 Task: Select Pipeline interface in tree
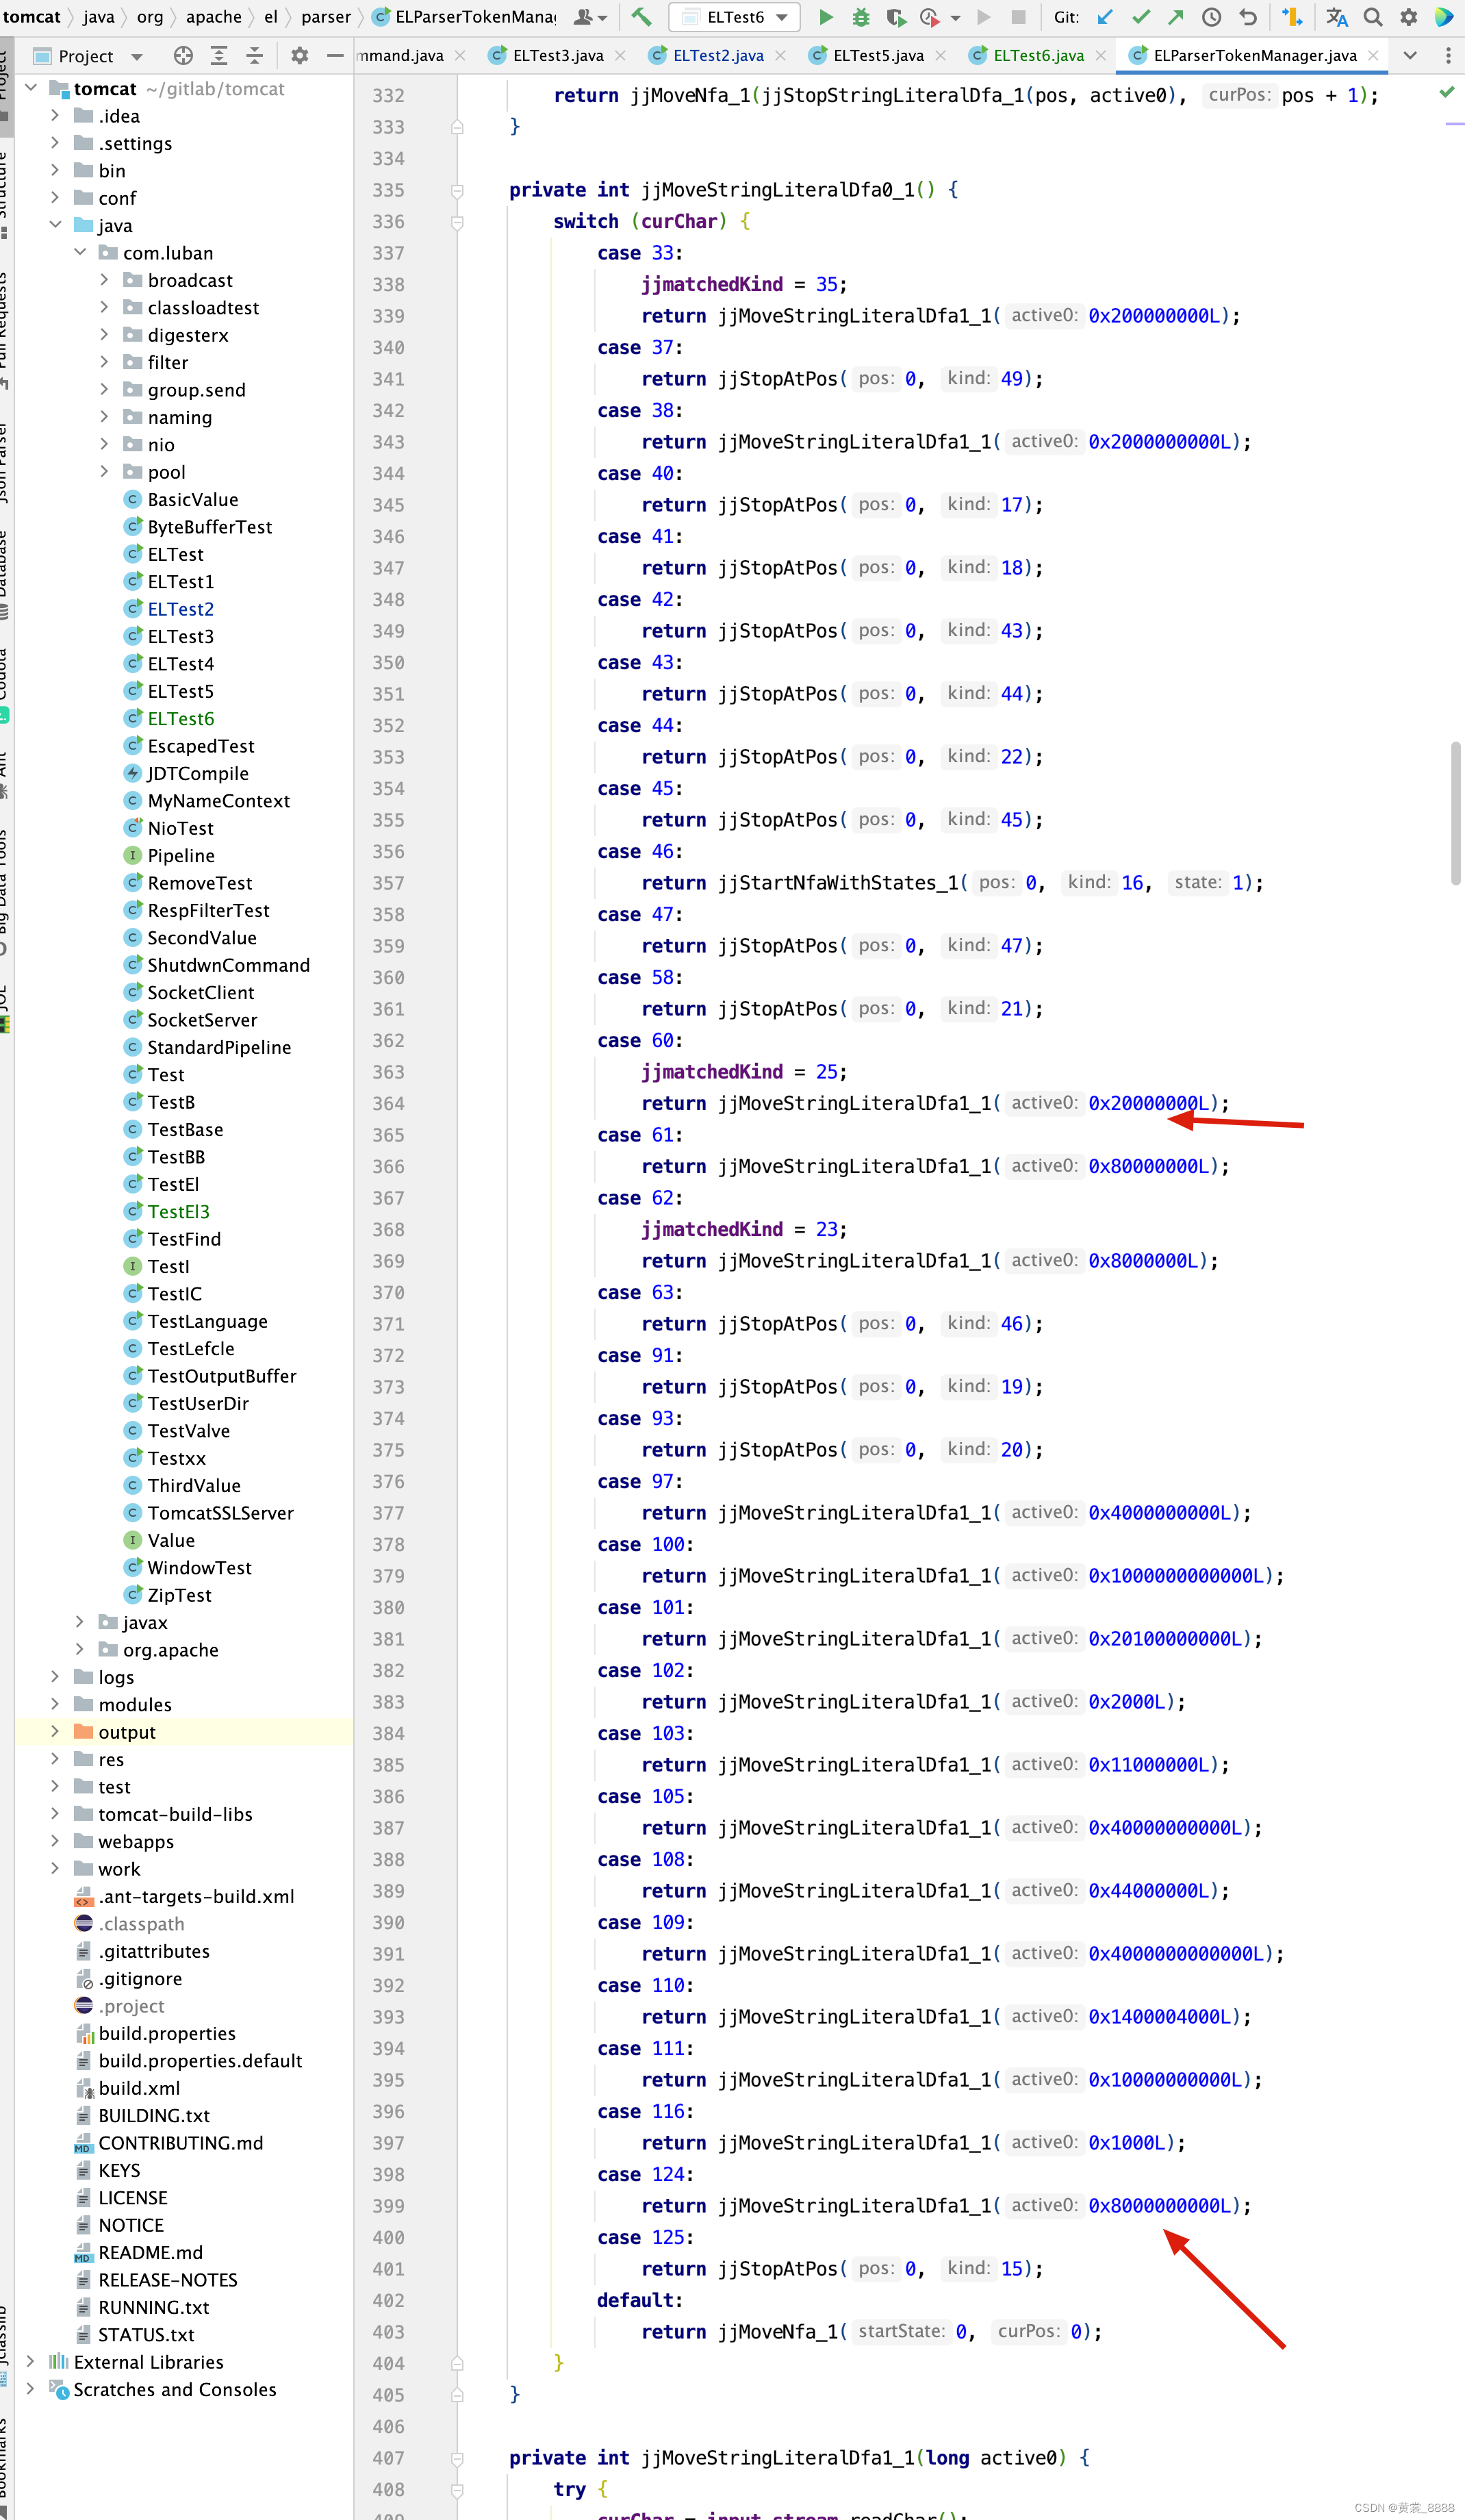coord(180,855)
